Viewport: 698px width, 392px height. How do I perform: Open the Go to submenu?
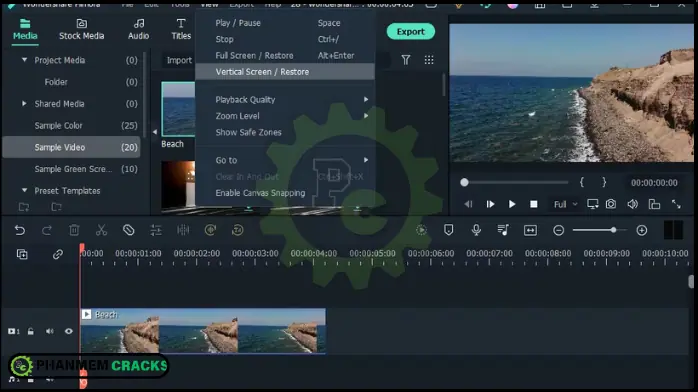pyautogui.click(x=285, y=160)
